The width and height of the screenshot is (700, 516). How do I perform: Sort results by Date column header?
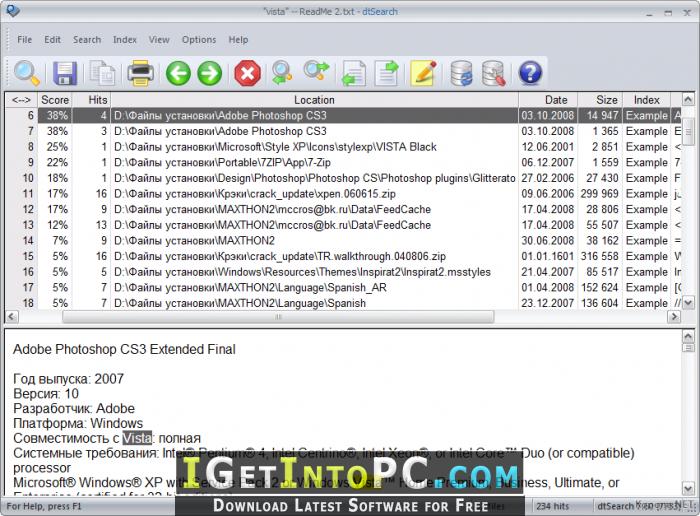(548, 100)
